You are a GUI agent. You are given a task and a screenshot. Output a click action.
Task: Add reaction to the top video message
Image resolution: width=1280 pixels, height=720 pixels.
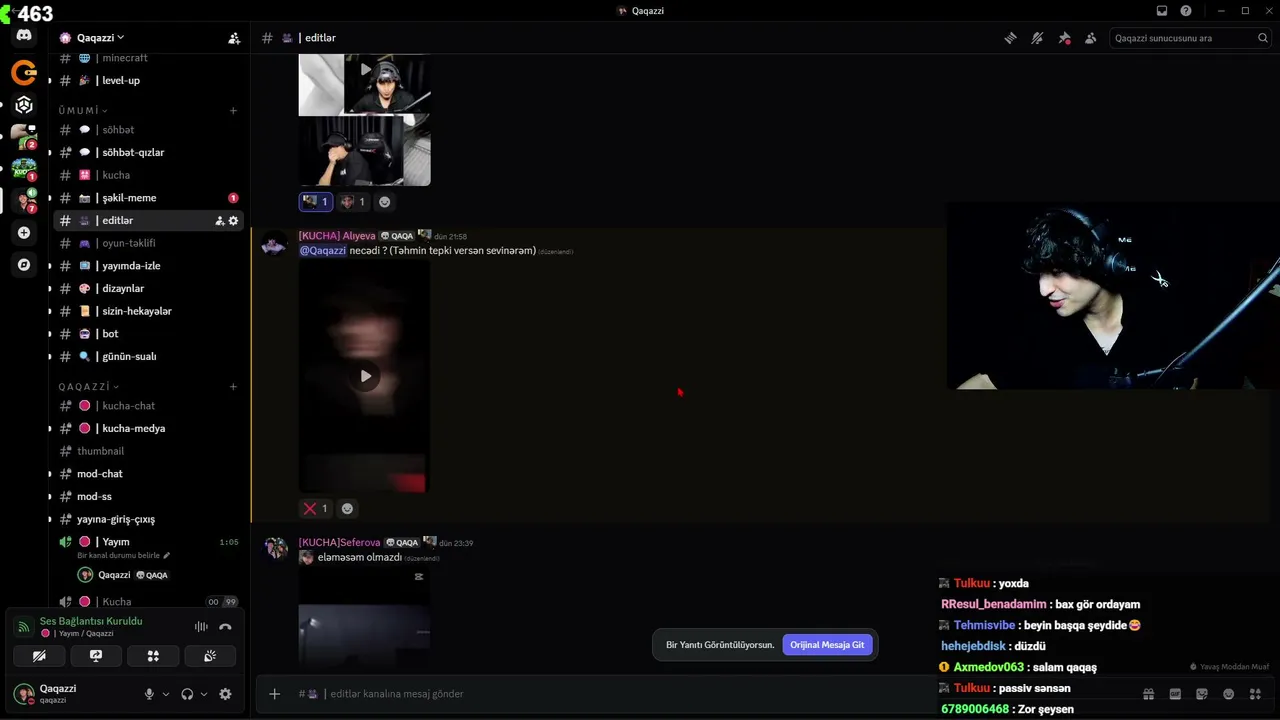click(384, 202)
